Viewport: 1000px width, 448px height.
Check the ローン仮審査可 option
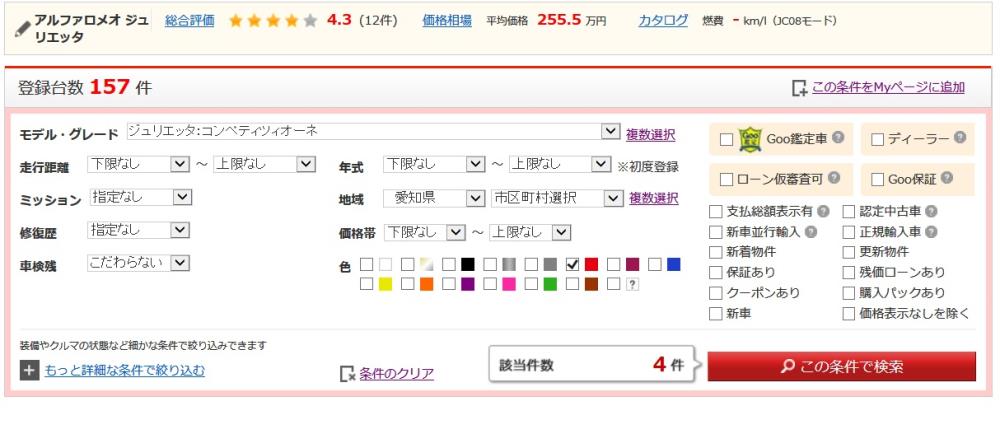pos(726,180)
